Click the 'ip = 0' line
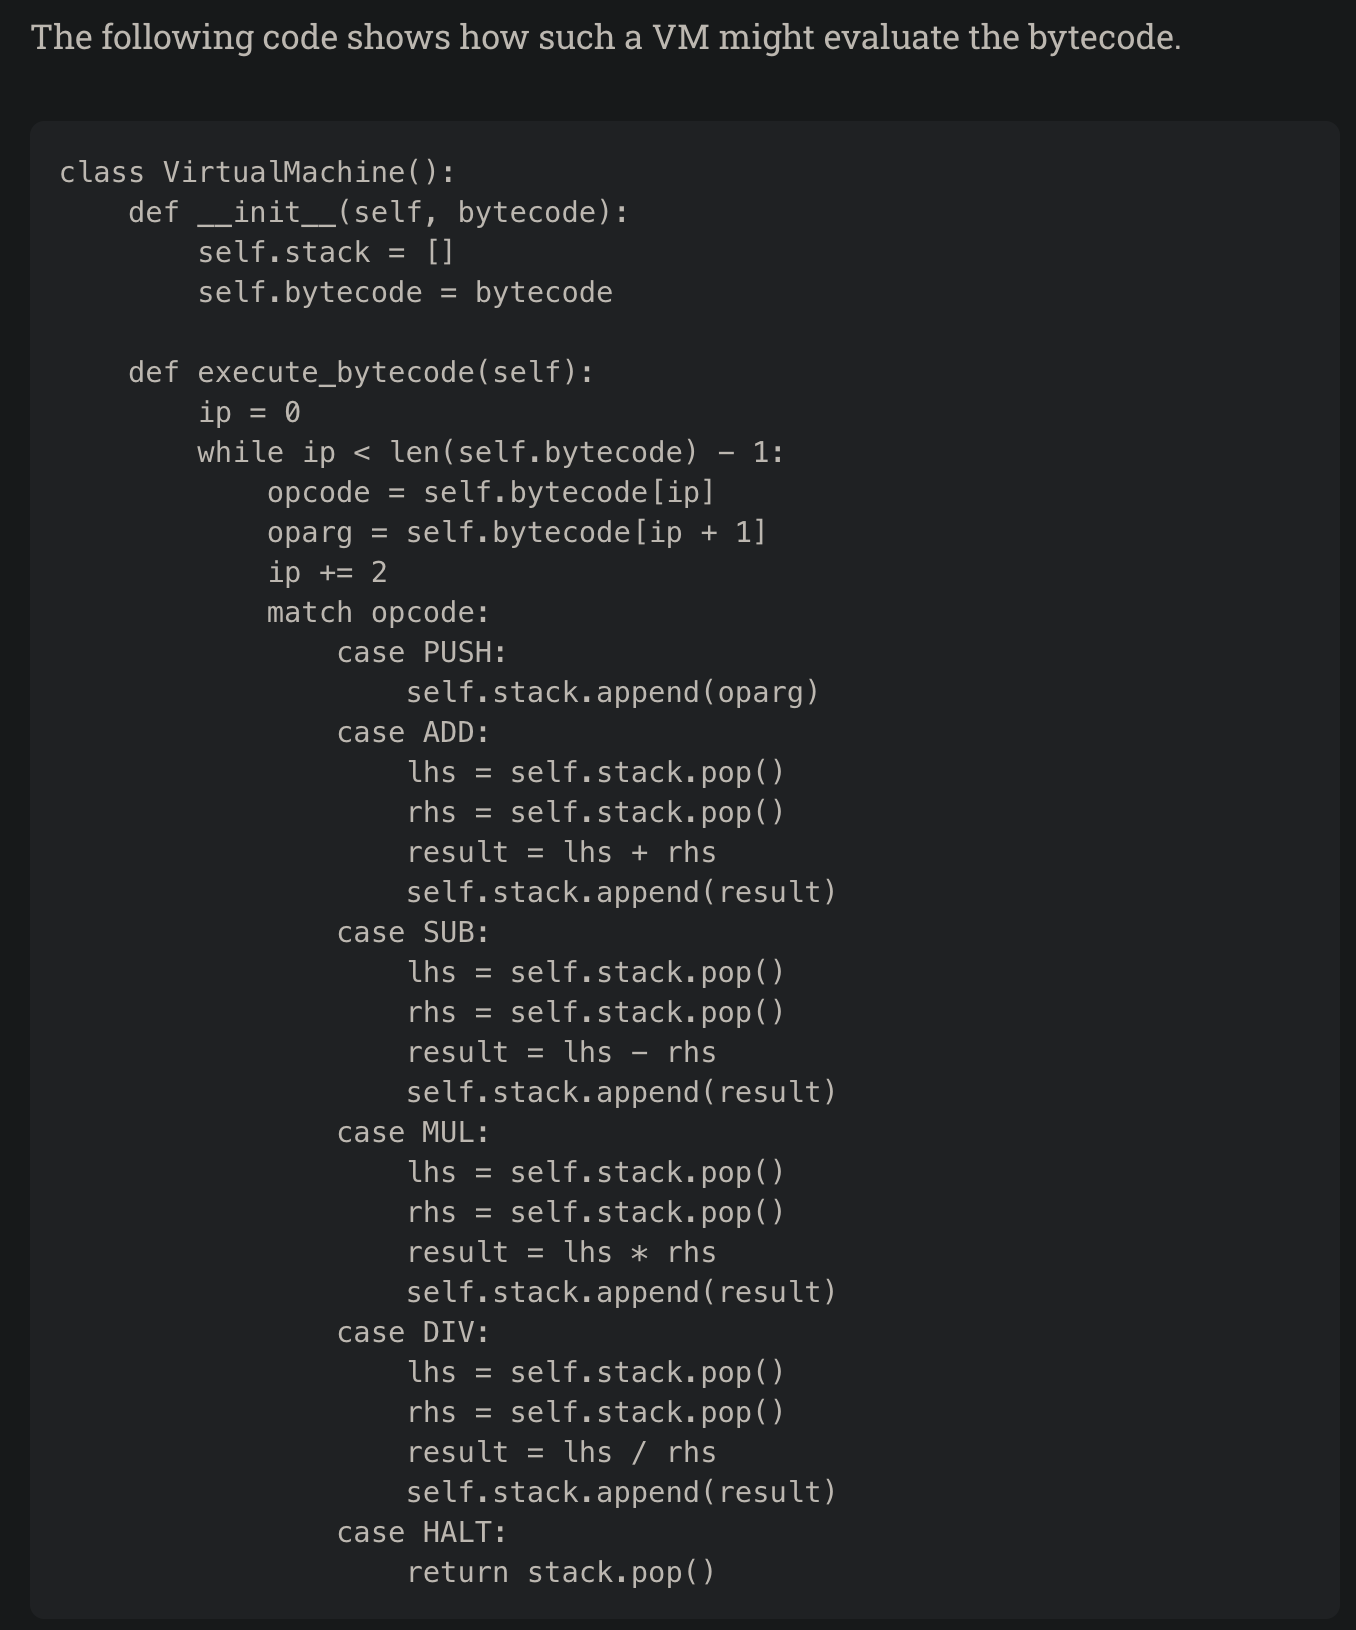This screenshot has width=1356, height=1630. coord(249,412)
